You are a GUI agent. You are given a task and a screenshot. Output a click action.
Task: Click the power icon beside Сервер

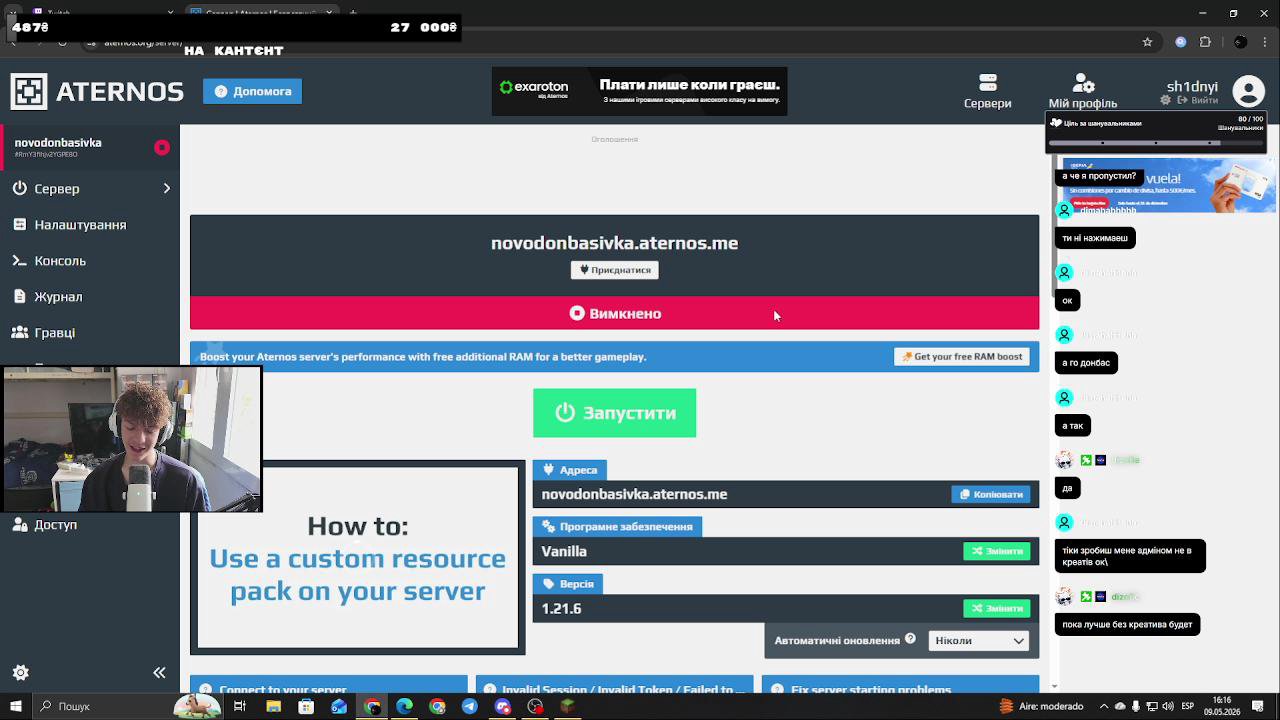20,188
